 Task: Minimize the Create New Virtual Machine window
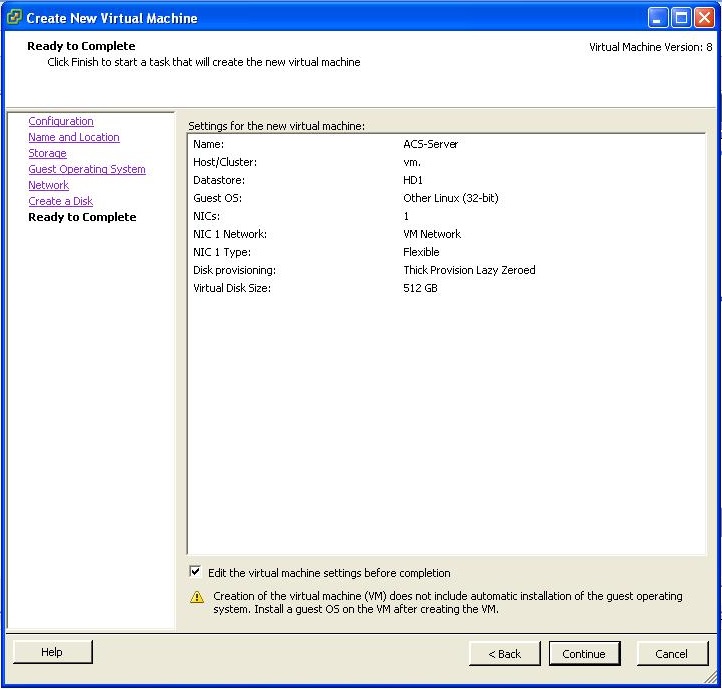[x=658, y=18]
